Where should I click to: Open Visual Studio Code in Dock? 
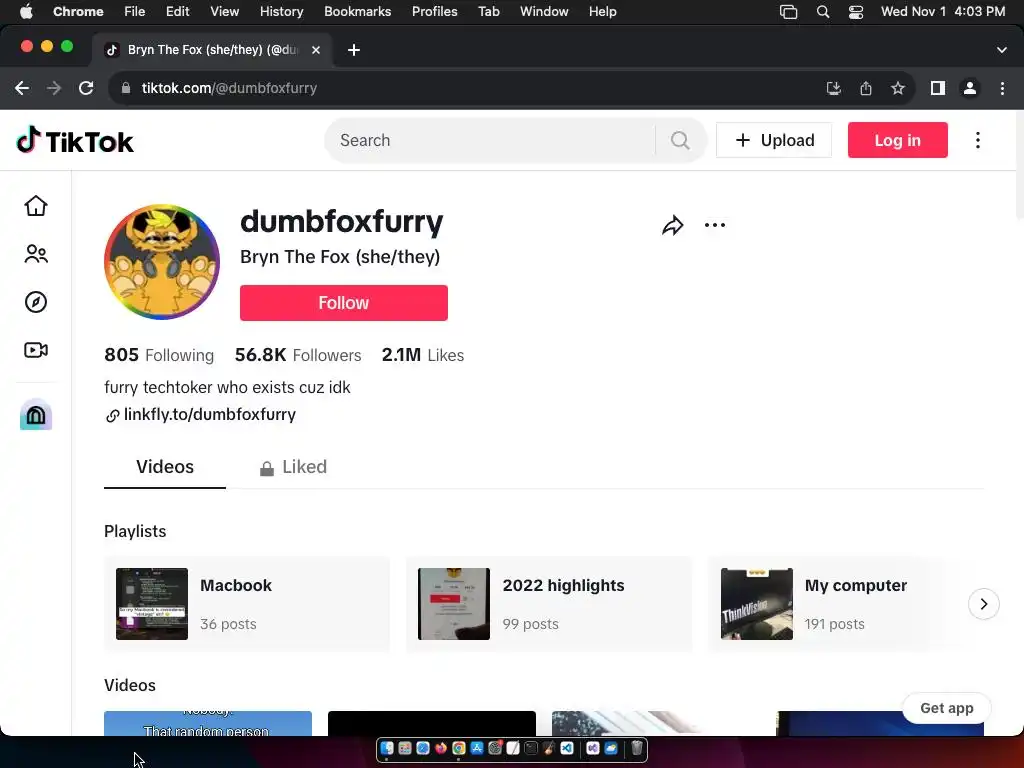(567, 748)
